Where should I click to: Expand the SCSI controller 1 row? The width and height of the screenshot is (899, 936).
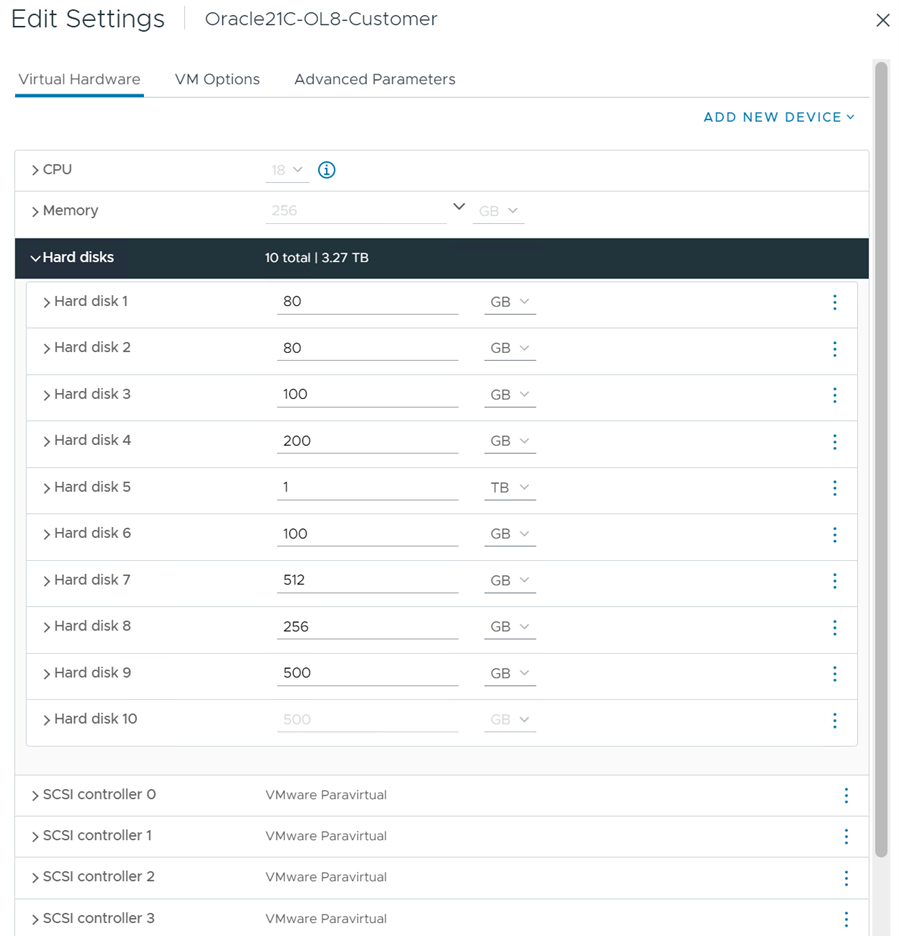(x=36, y=836)
